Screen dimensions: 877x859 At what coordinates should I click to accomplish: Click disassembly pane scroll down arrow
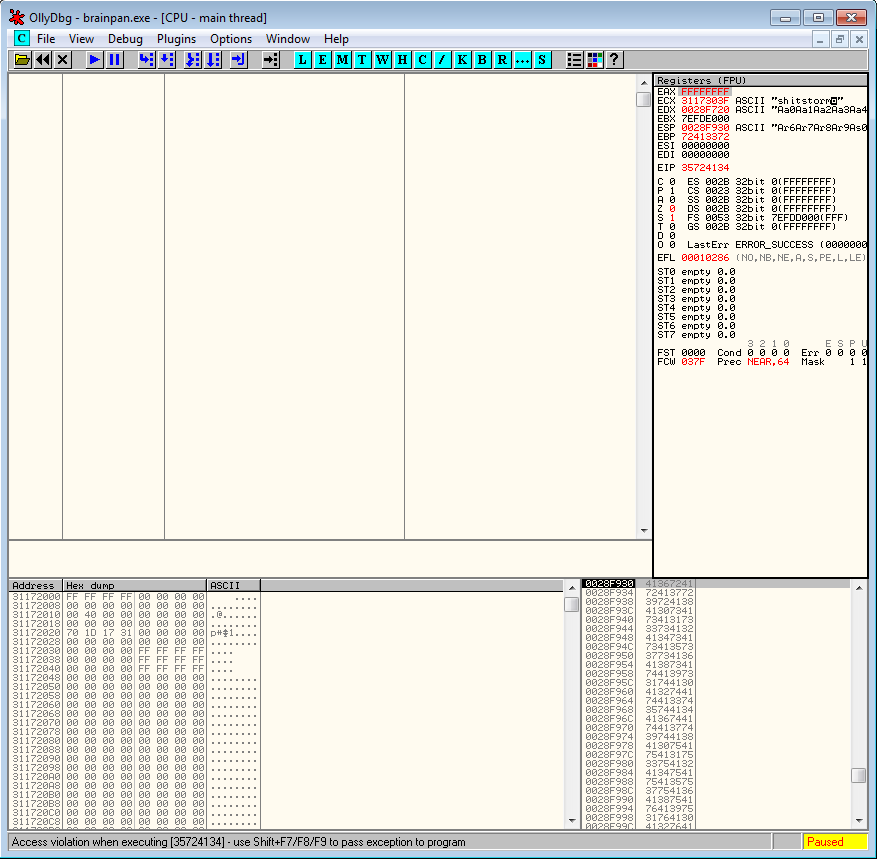[644, 531]
